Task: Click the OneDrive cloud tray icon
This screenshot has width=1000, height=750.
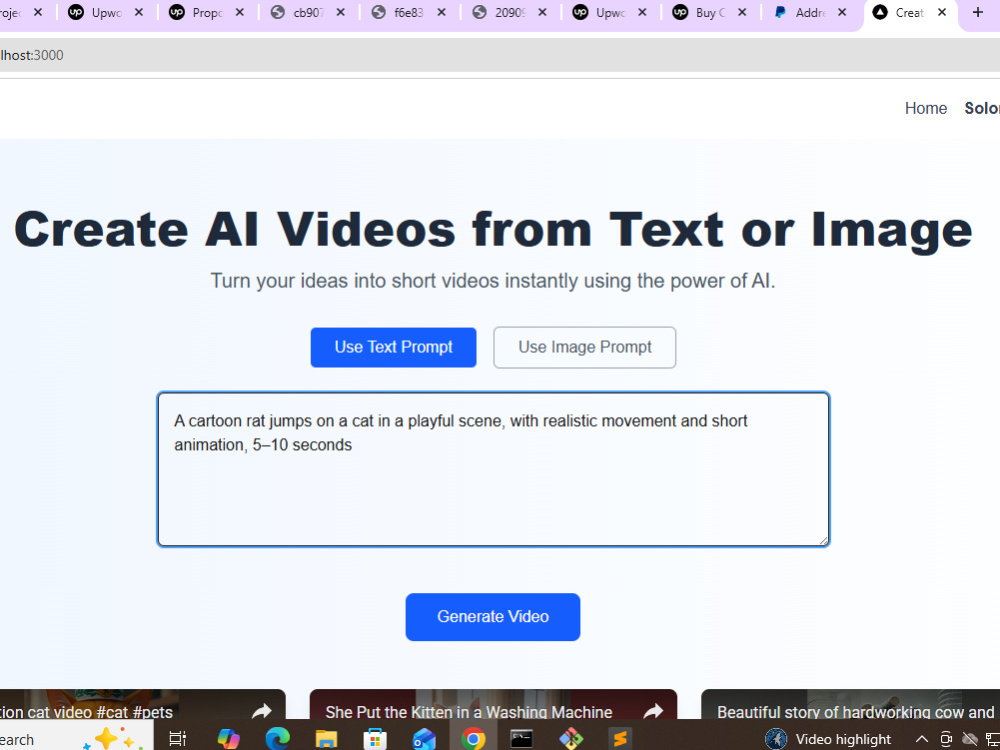Action: 970,739
